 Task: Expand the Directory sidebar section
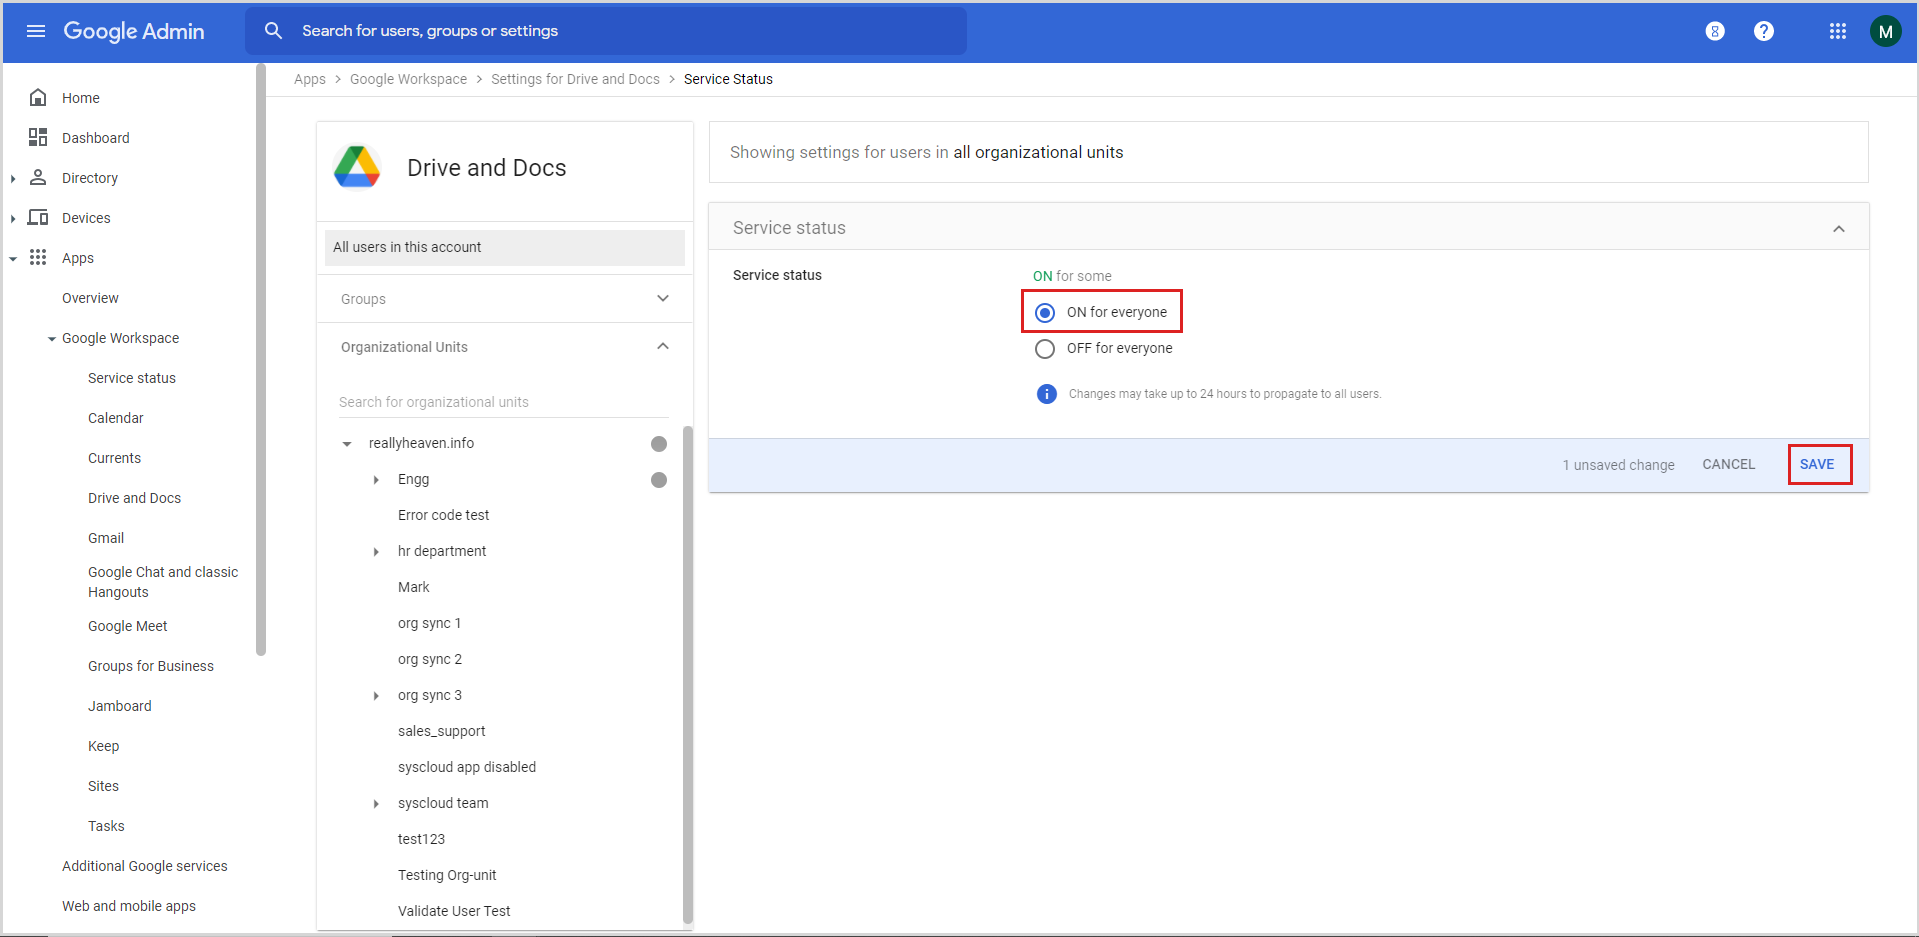tap(13, 178)
